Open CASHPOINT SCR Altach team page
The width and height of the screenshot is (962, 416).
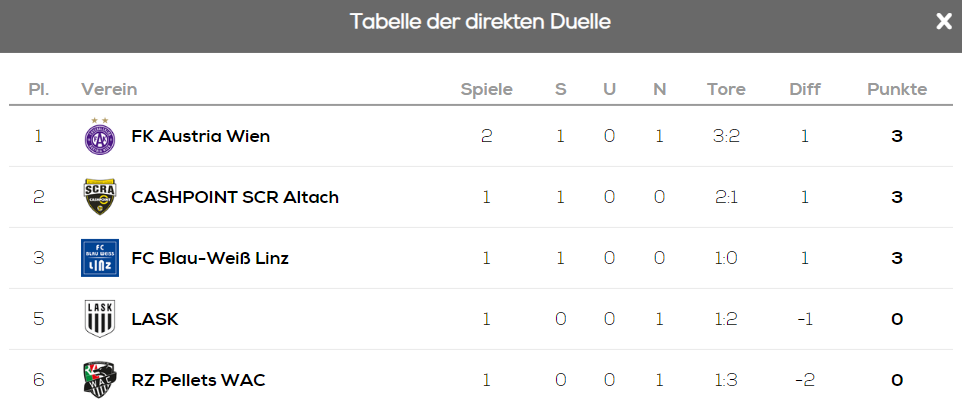tap(235, 197)
